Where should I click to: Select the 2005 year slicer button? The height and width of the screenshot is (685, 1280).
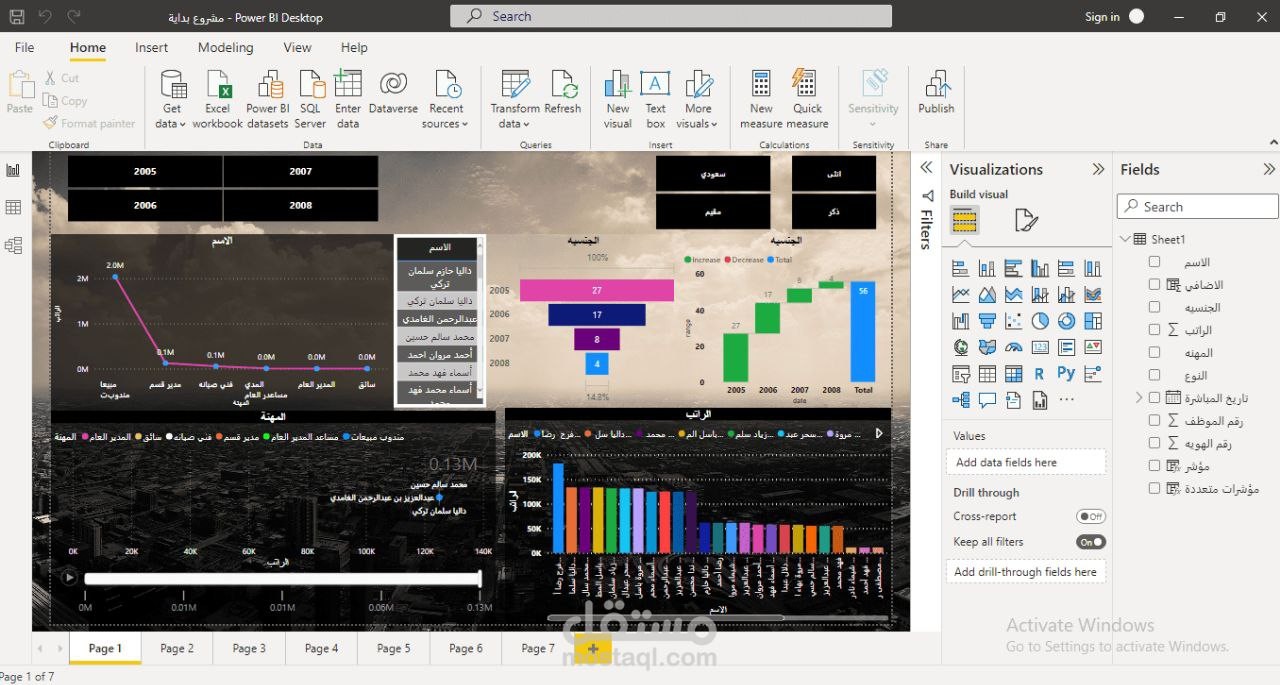pyautogui.click(x=145, y=171)
